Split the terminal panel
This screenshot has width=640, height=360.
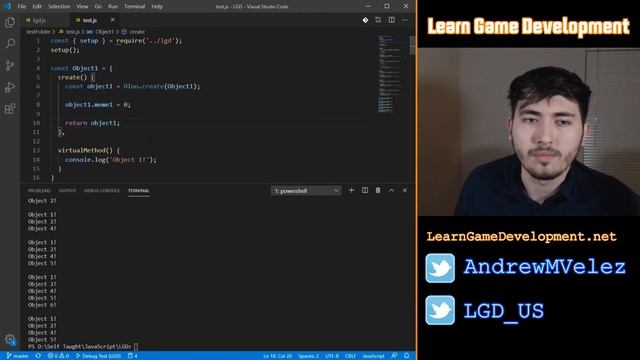click(365, 190)
